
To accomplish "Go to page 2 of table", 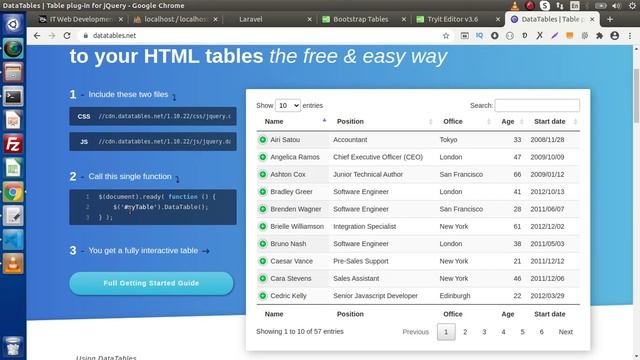I will tap(465, 332).
